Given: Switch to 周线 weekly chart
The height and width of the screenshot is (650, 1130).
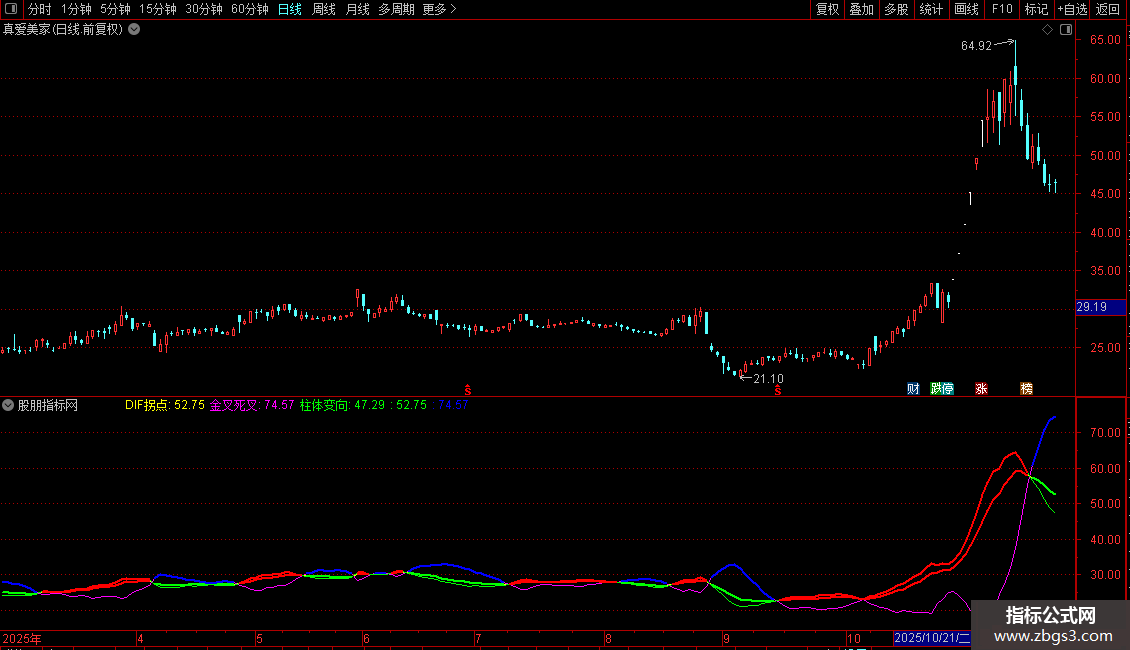Looking at the screenshot, I should [x=324, y=9].
